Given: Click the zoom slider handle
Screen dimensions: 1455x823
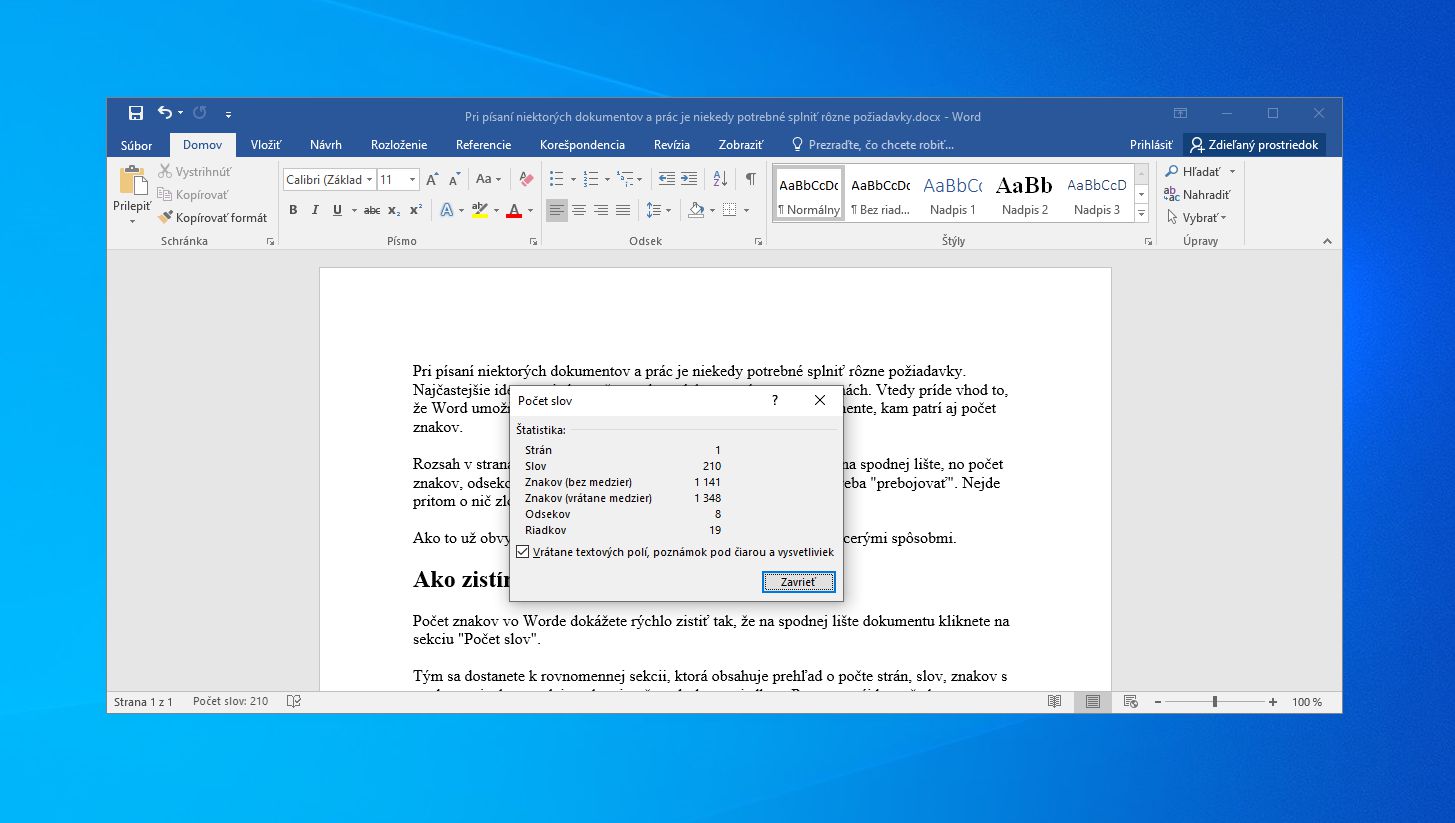Looking at the screenshot, I should pos(1215,702).
